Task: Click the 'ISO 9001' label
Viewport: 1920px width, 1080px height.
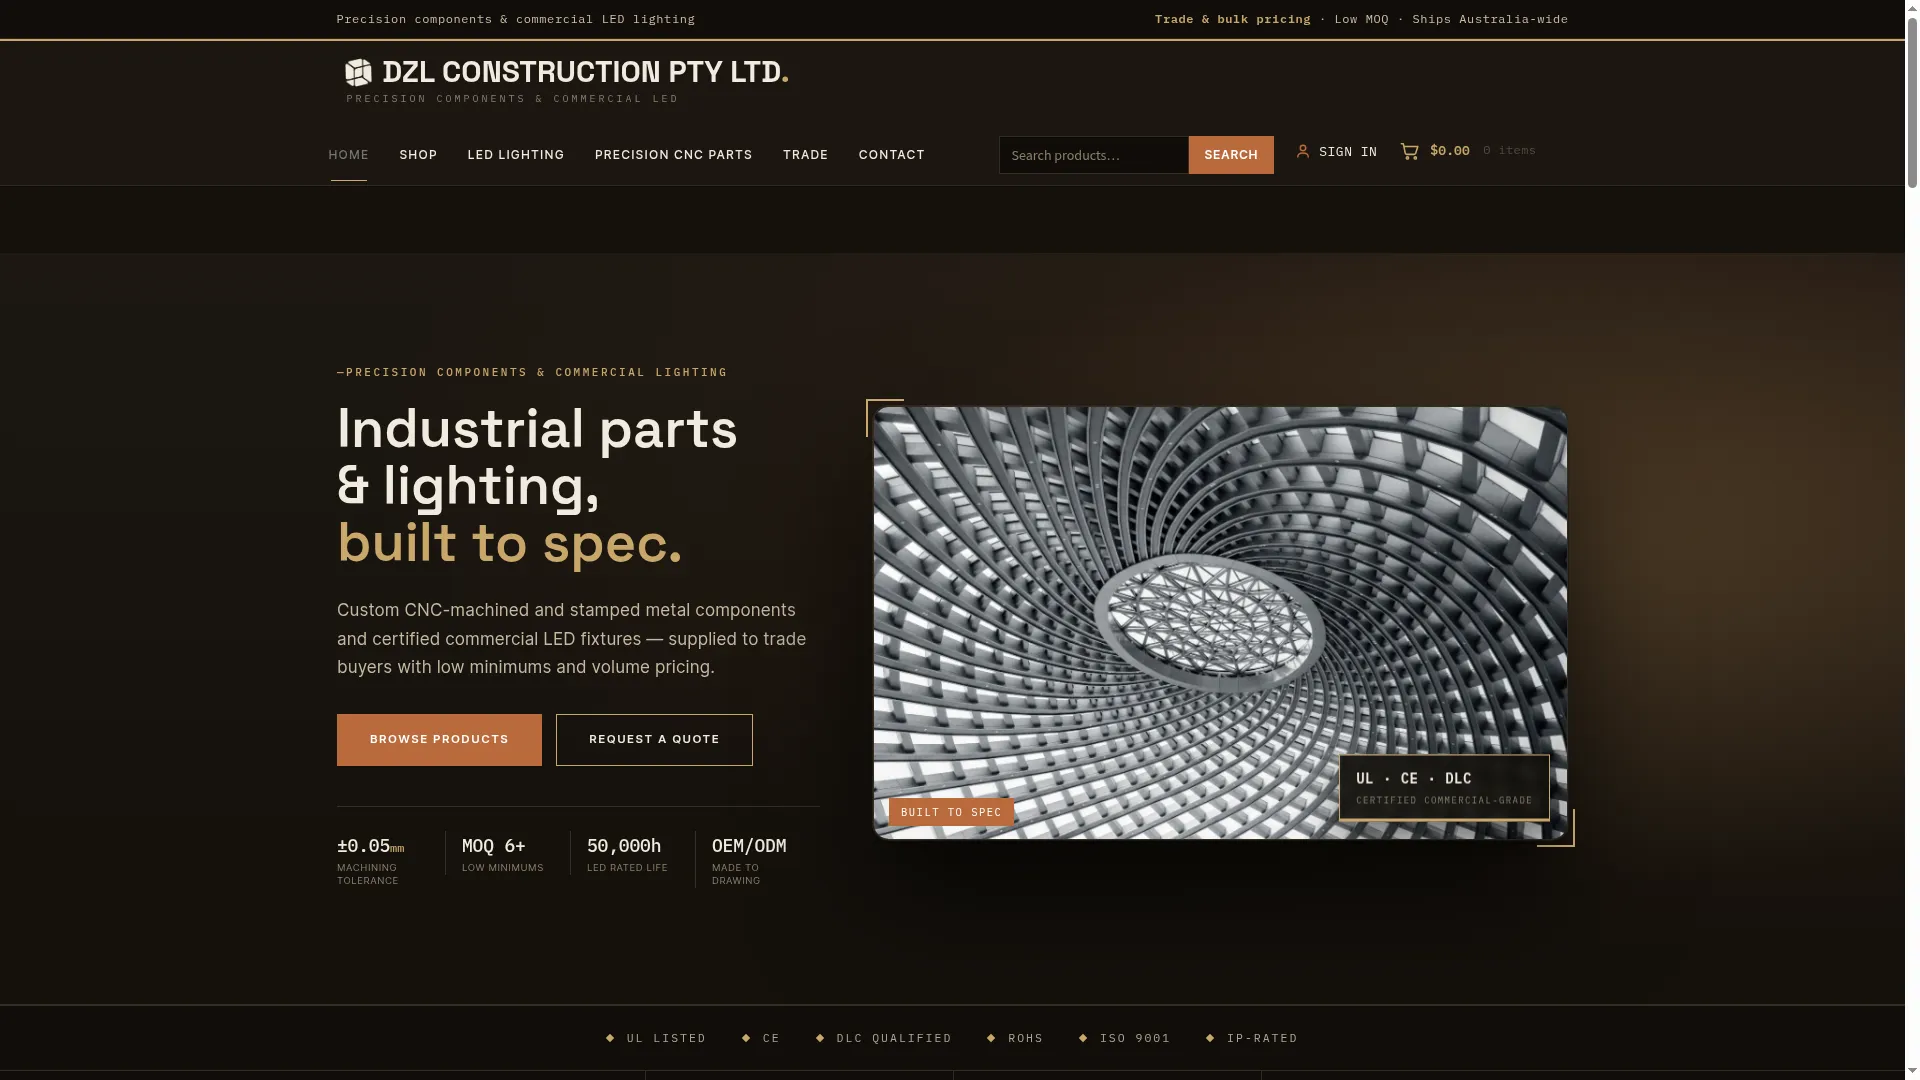Action: pyautogui.click(x=1135, y=1038)
